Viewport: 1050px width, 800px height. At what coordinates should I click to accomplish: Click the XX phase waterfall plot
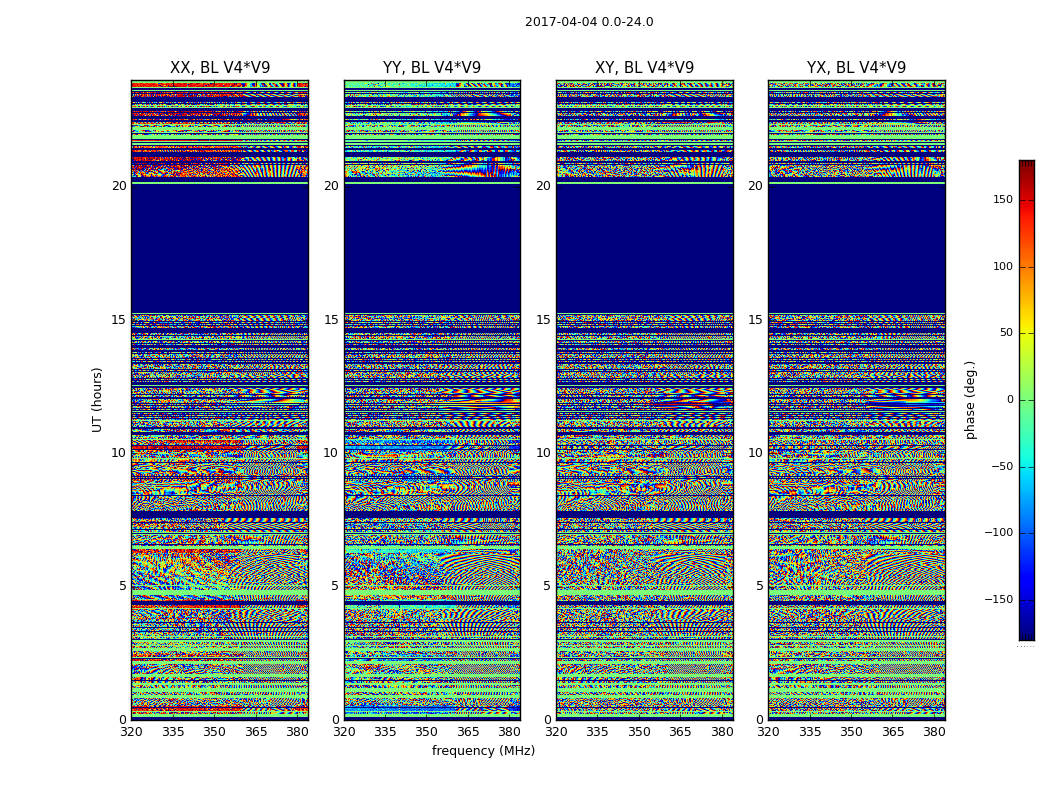[220, 400]
